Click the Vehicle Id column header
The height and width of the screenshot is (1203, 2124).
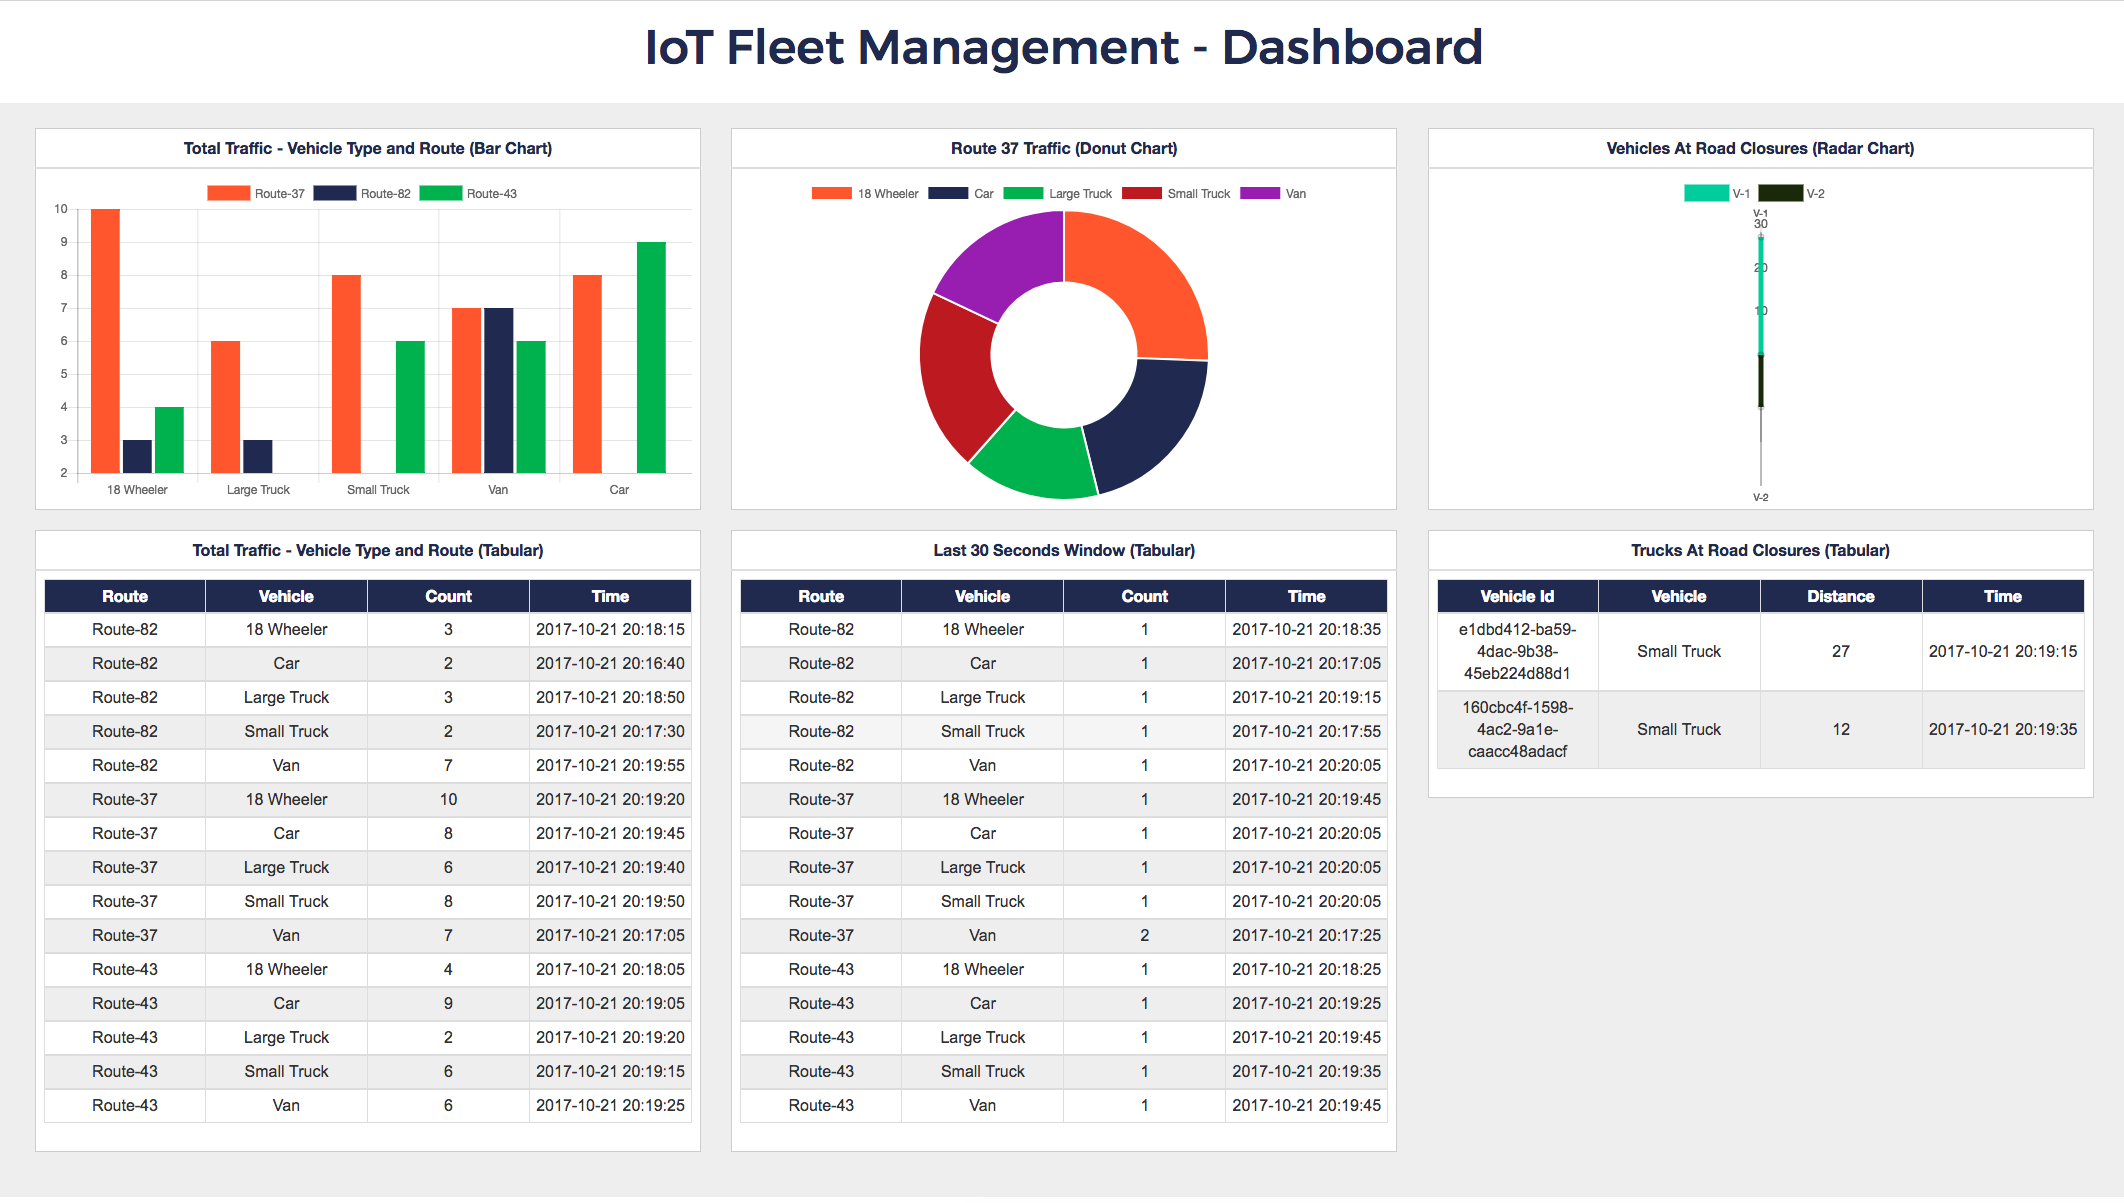click(x=1515, y=596)
